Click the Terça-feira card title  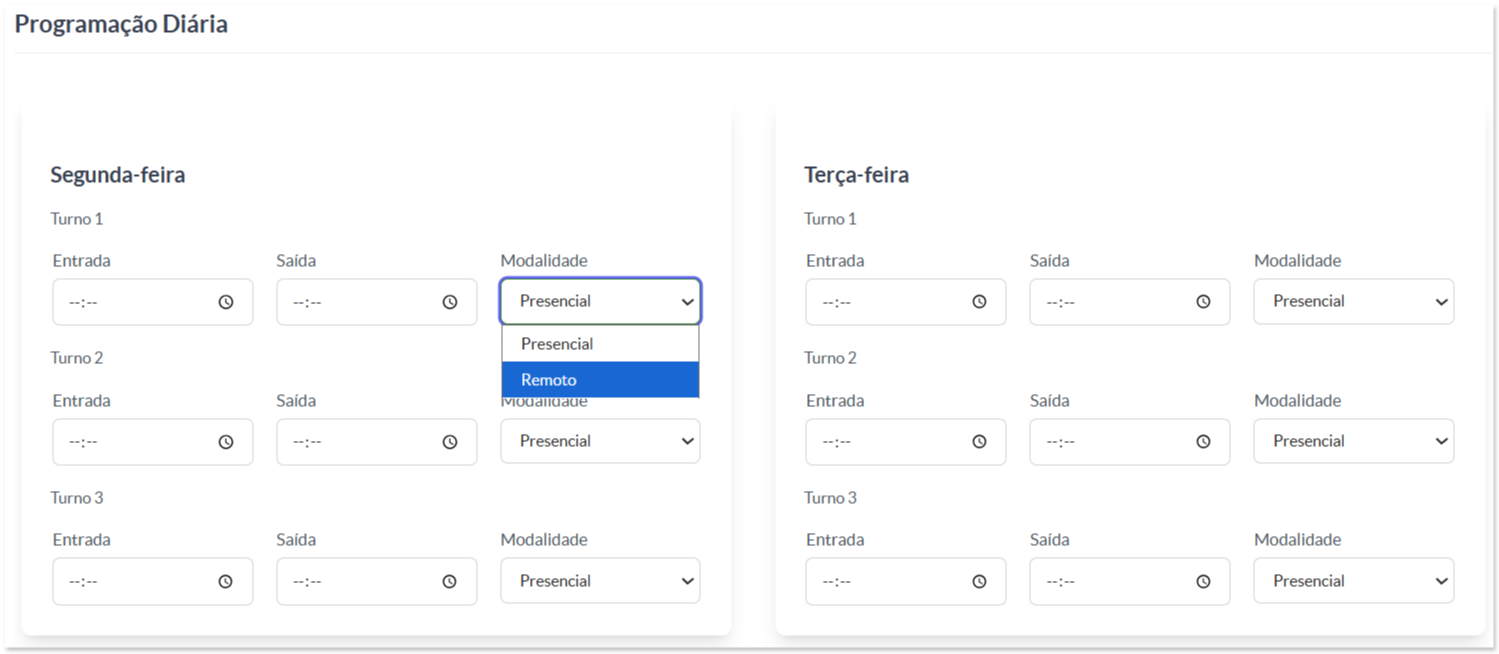tap(857, 175)
